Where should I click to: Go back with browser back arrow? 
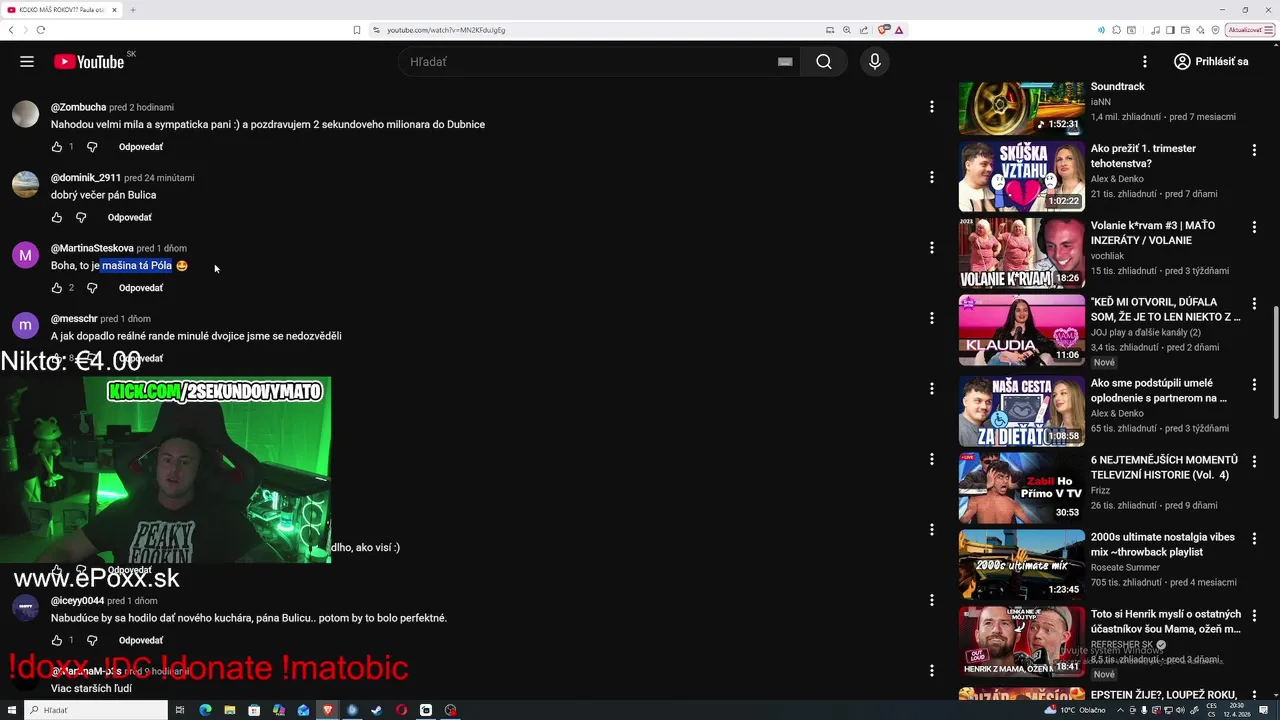11,30
